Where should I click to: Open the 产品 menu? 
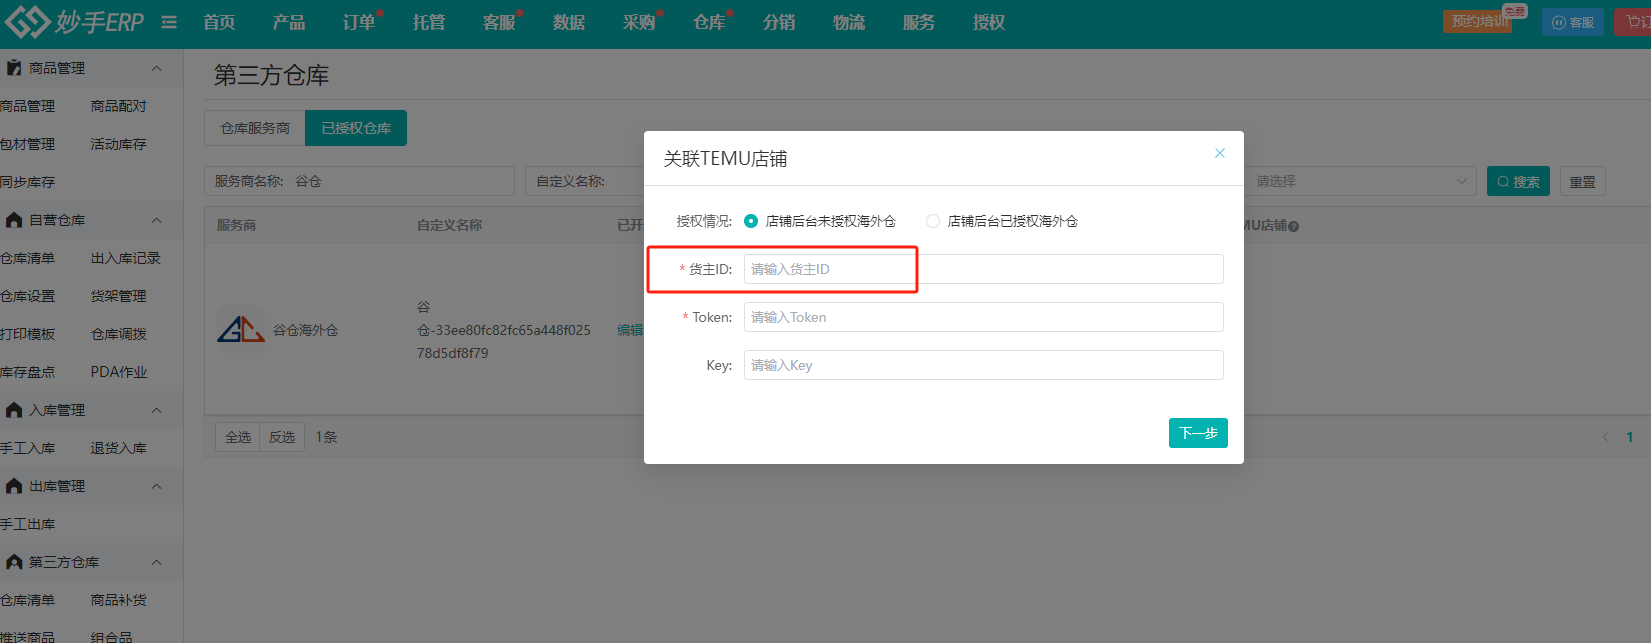tap(289, 22)
